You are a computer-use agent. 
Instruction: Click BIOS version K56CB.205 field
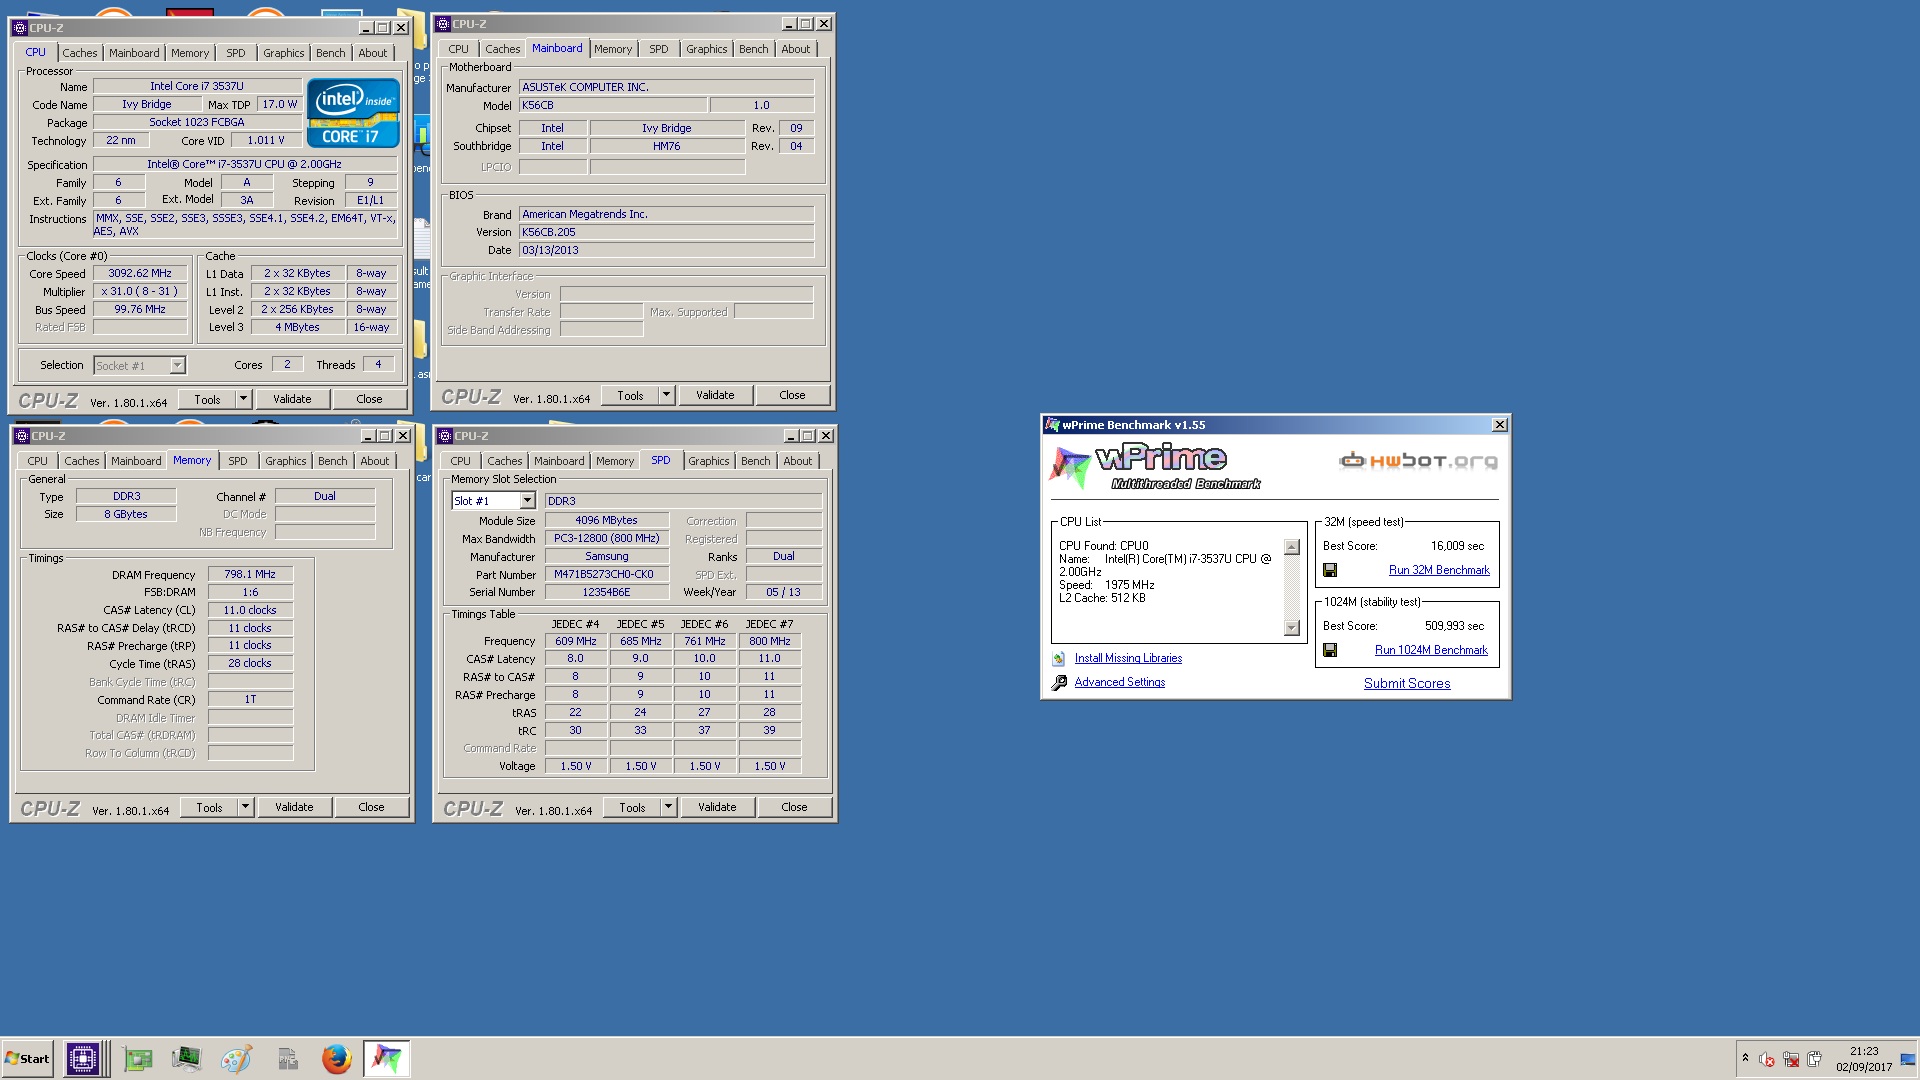[666, 232]
